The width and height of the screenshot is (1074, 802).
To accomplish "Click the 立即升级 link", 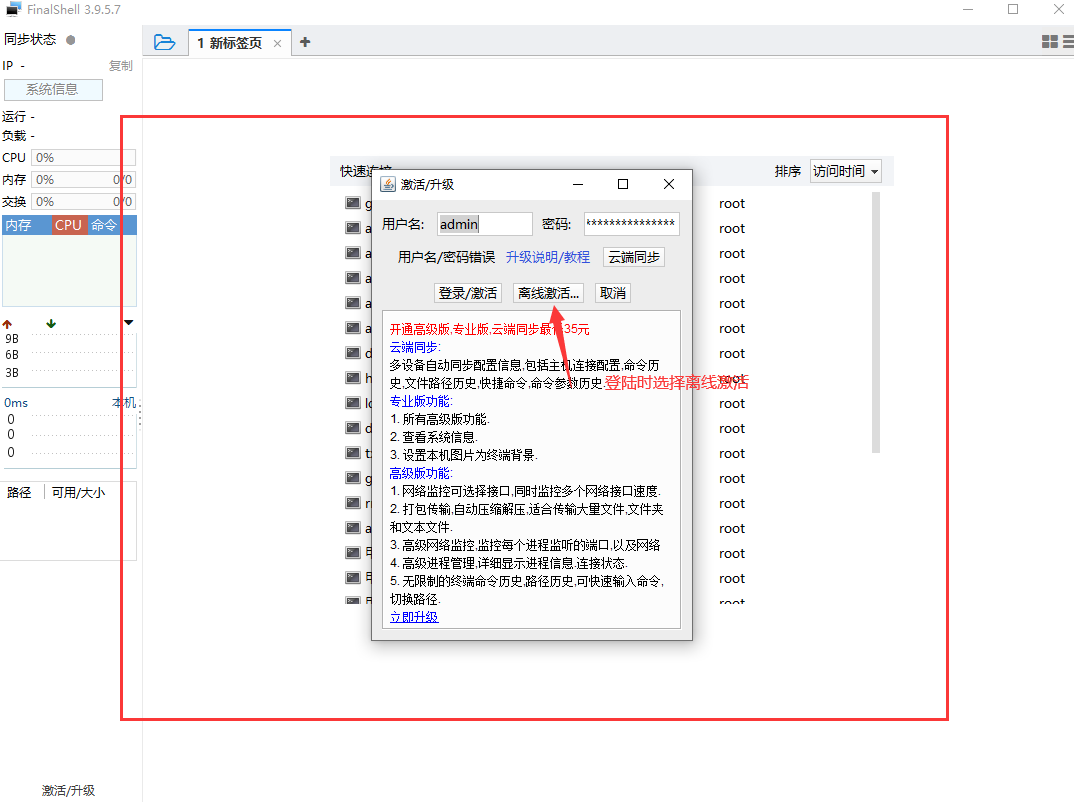I will click(413, 617).
